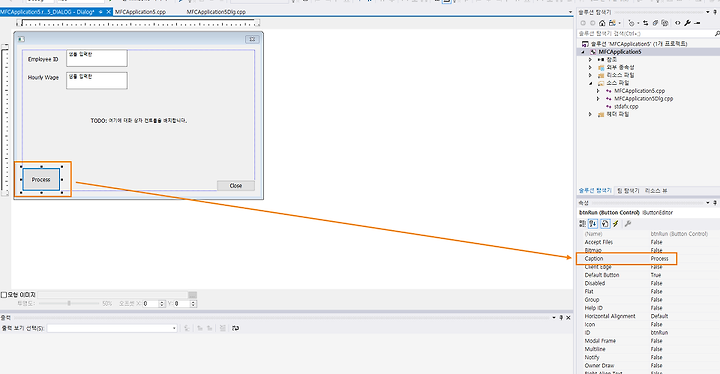
Task: Click the Sync with Active Document icon
Action: (x=645, y=23)
